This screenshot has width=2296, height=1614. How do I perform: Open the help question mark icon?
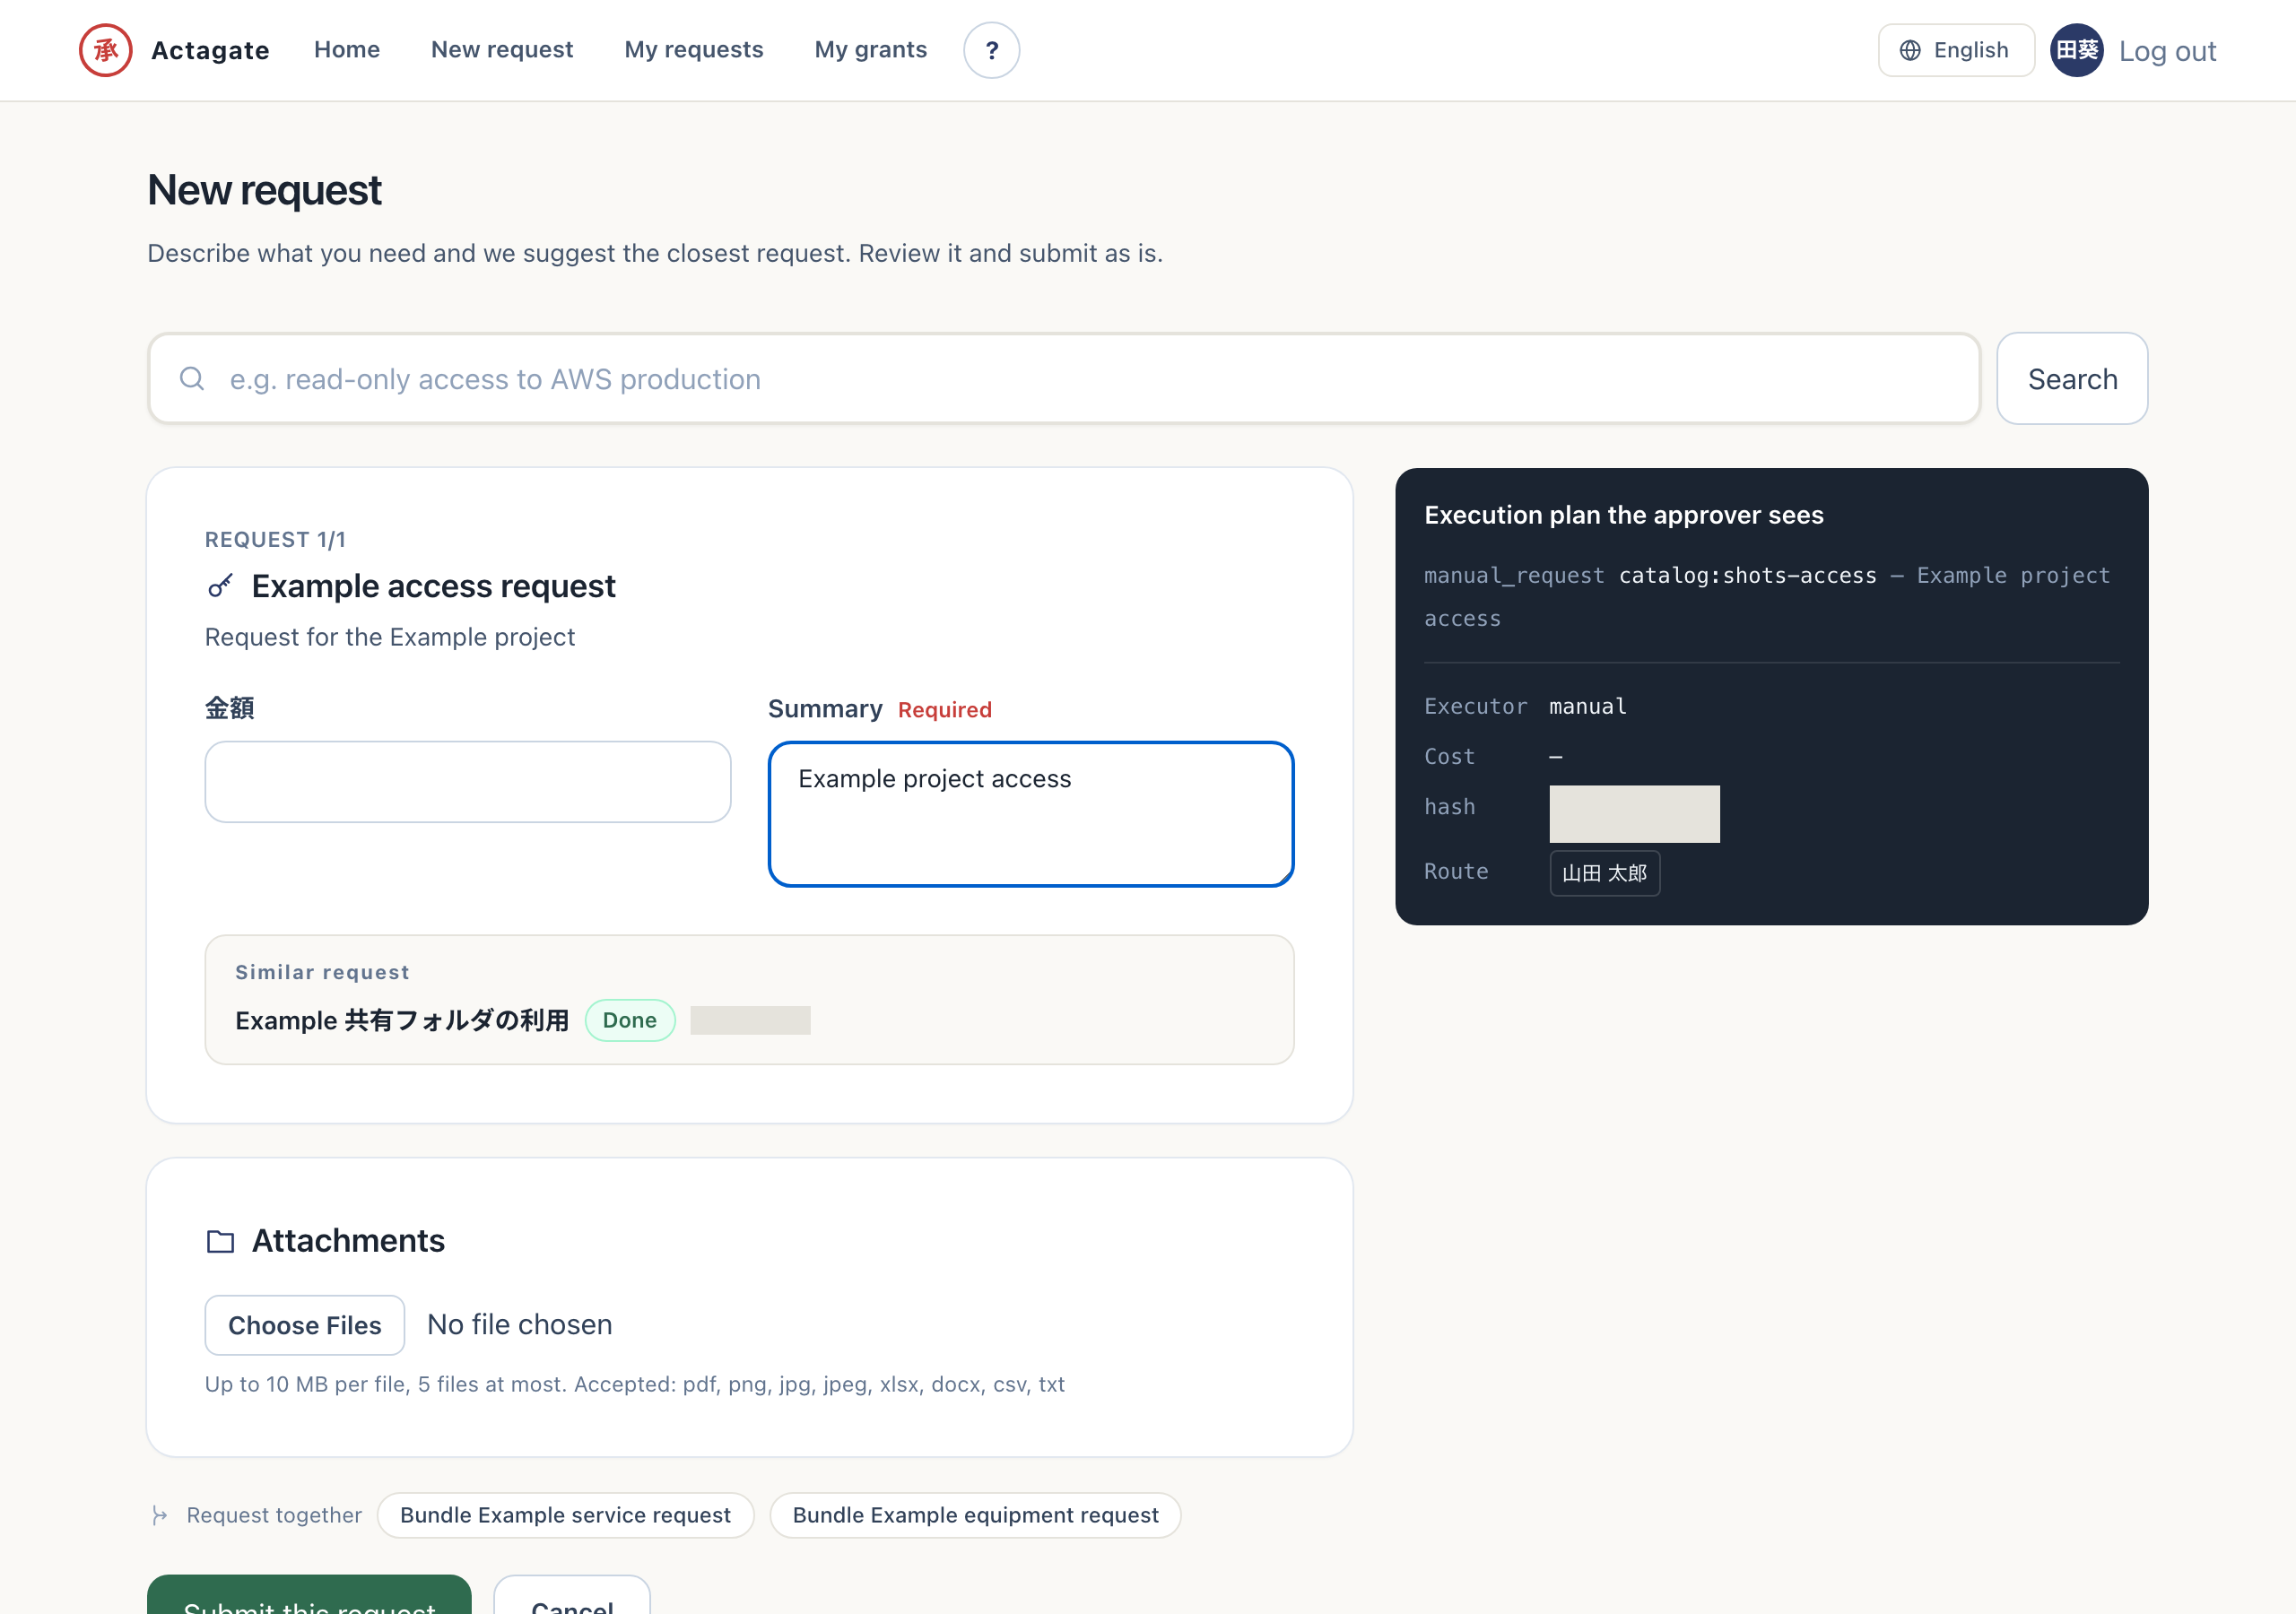pos(991,50)
